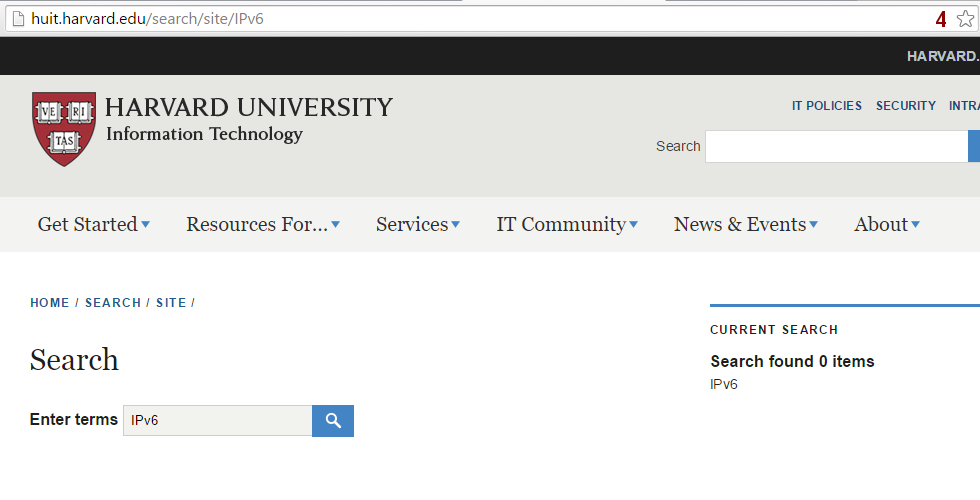This screenshot has height=500, width=980.
Task: Open the IT POLICIES link
Action: pyautogui.click(x=827, y=106)
